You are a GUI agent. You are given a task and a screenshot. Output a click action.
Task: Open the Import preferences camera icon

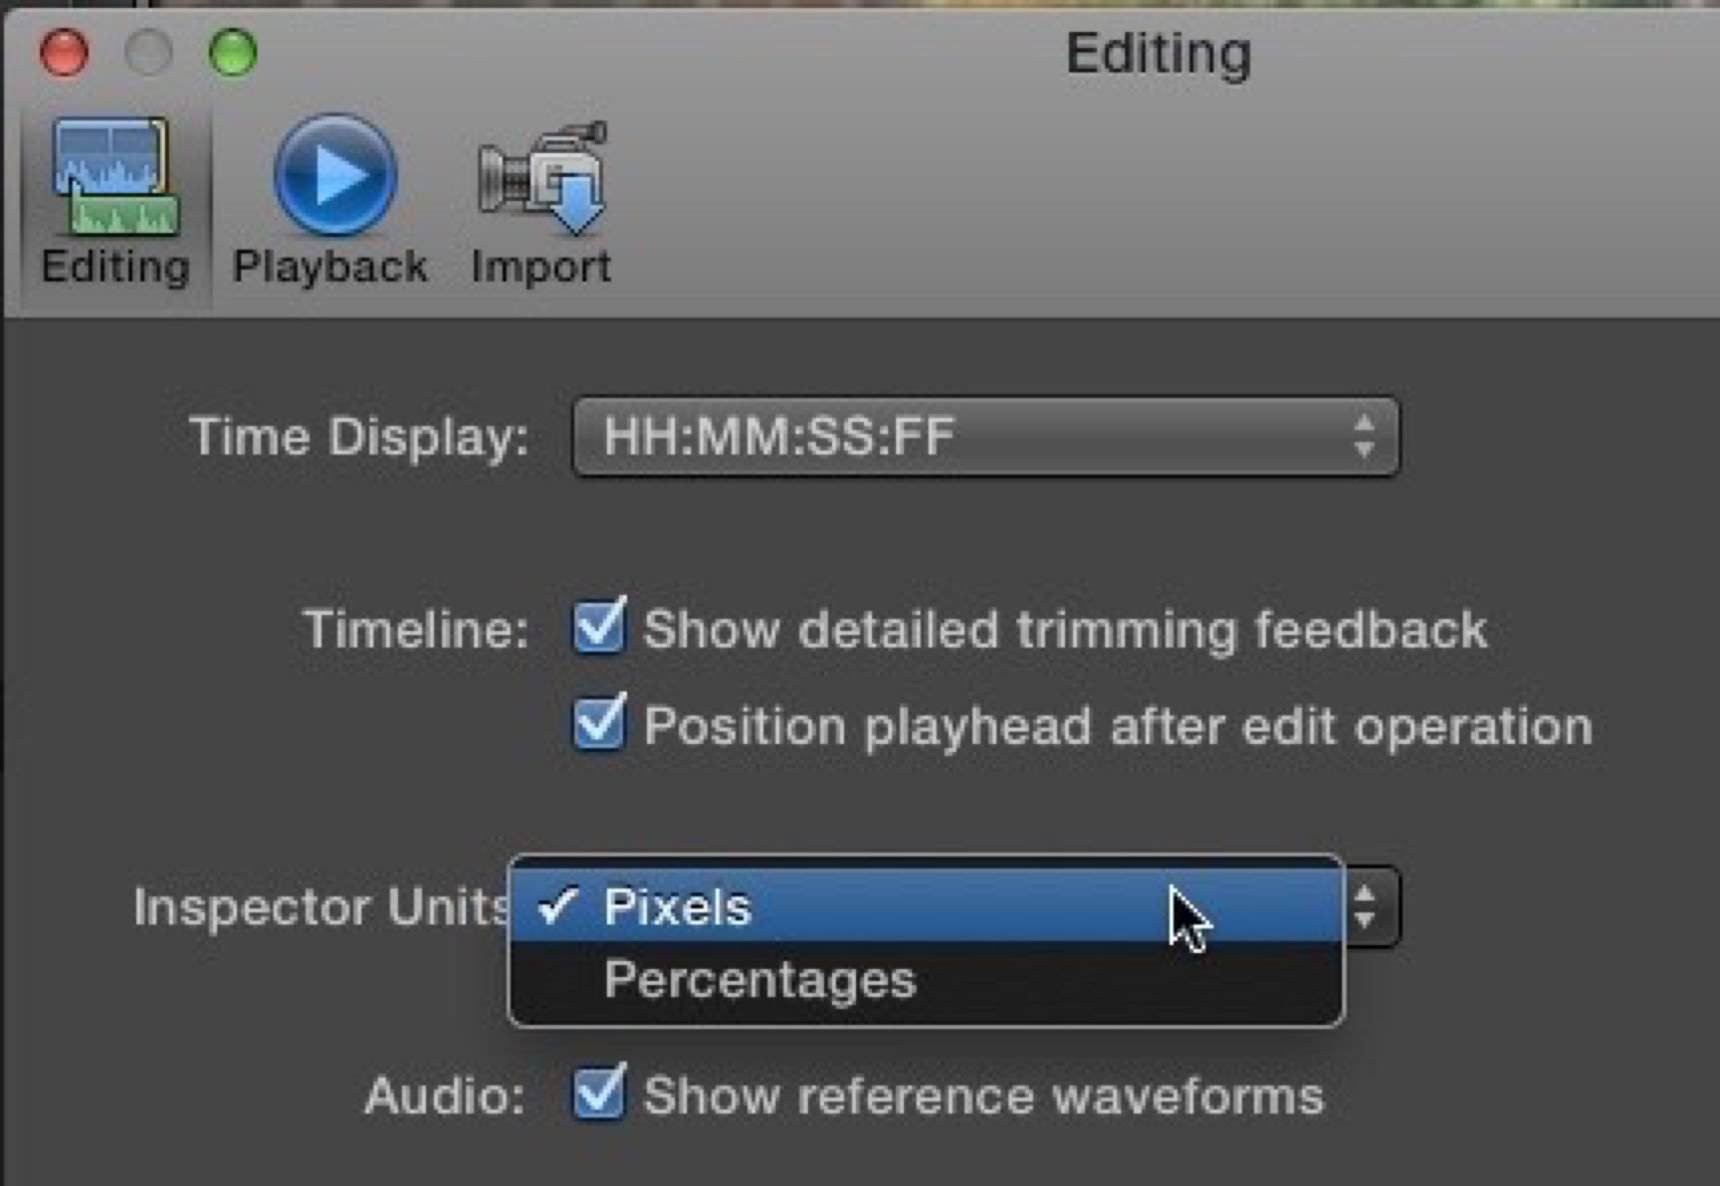[542, 177]
